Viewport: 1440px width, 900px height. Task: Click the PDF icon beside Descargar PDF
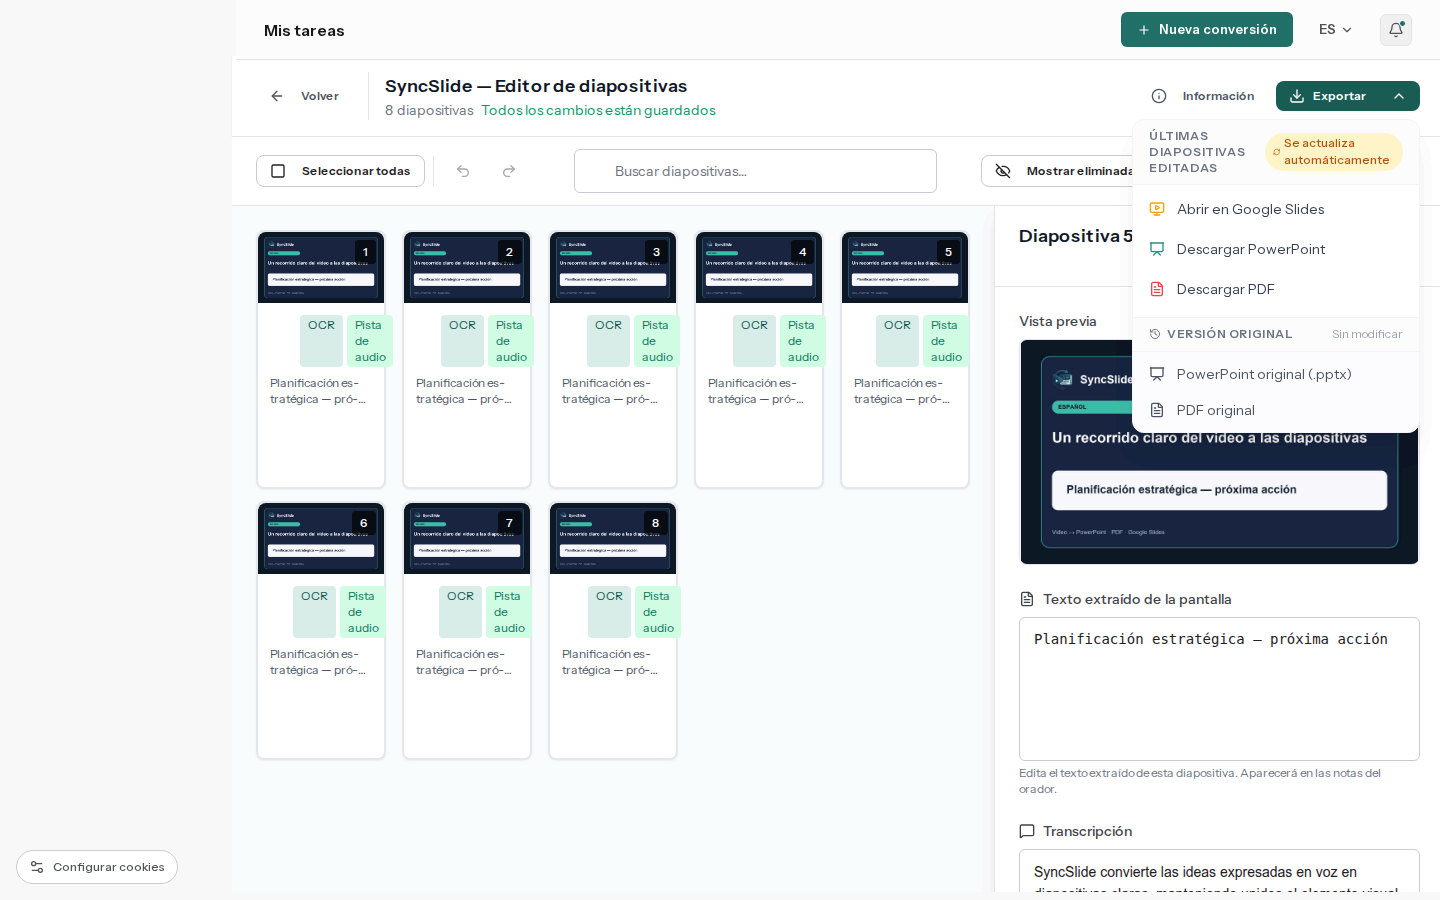1157,289
